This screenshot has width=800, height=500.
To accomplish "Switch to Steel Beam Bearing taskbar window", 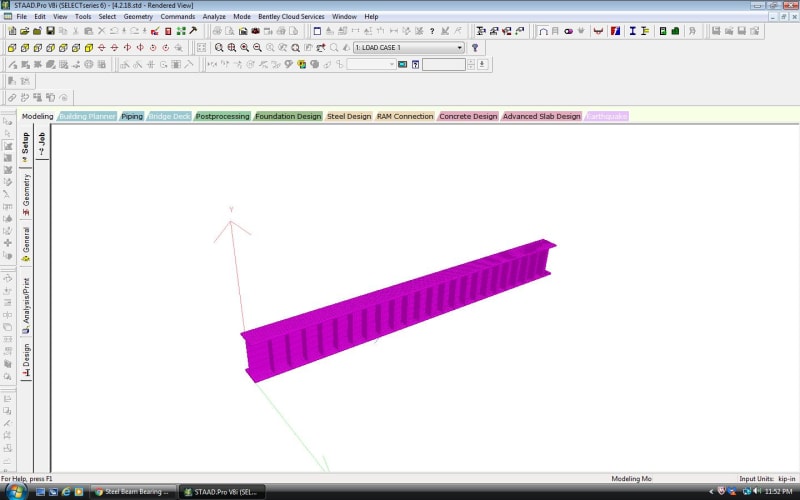I will pos(133,492).
